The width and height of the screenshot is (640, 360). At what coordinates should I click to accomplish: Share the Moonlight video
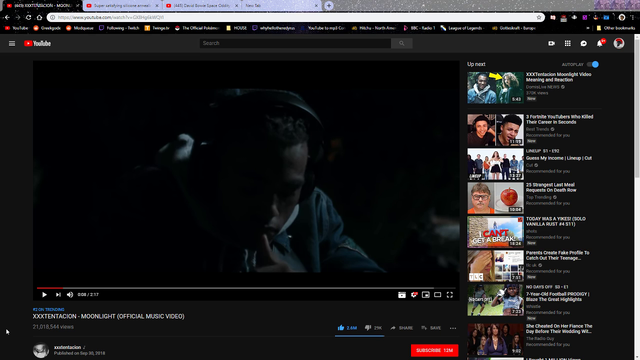(x=402, y=328)
